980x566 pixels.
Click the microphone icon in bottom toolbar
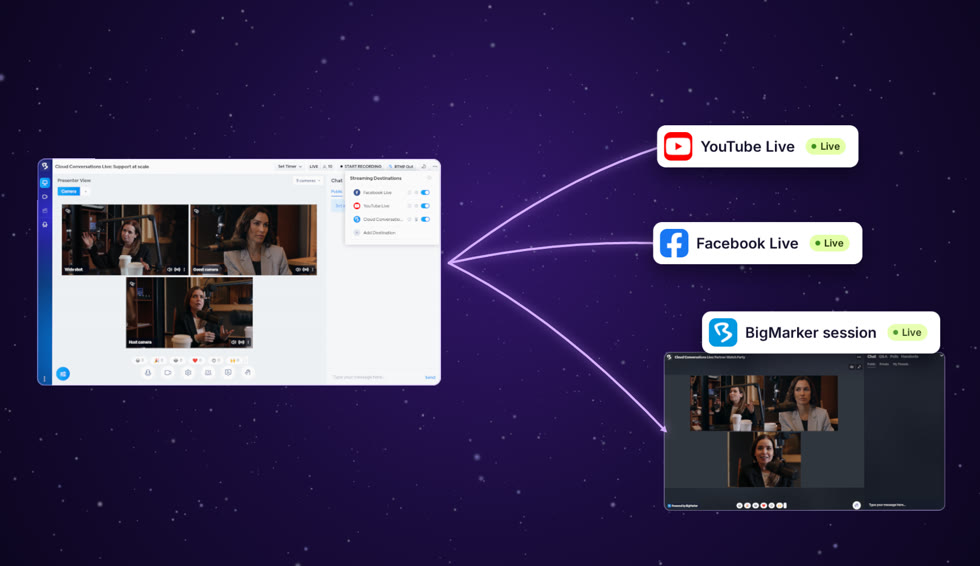pyautogui.click(x=148, y=372)
